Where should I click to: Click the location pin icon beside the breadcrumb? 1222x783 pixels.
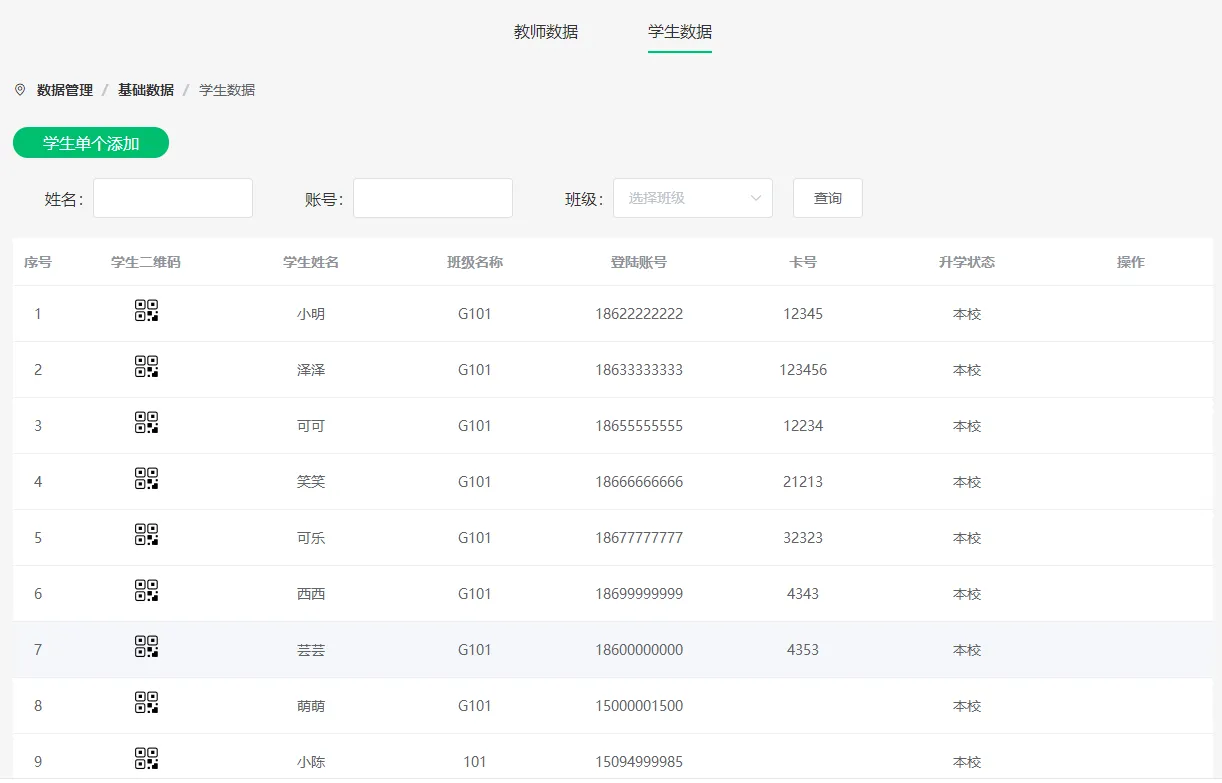tap(21, 89)
